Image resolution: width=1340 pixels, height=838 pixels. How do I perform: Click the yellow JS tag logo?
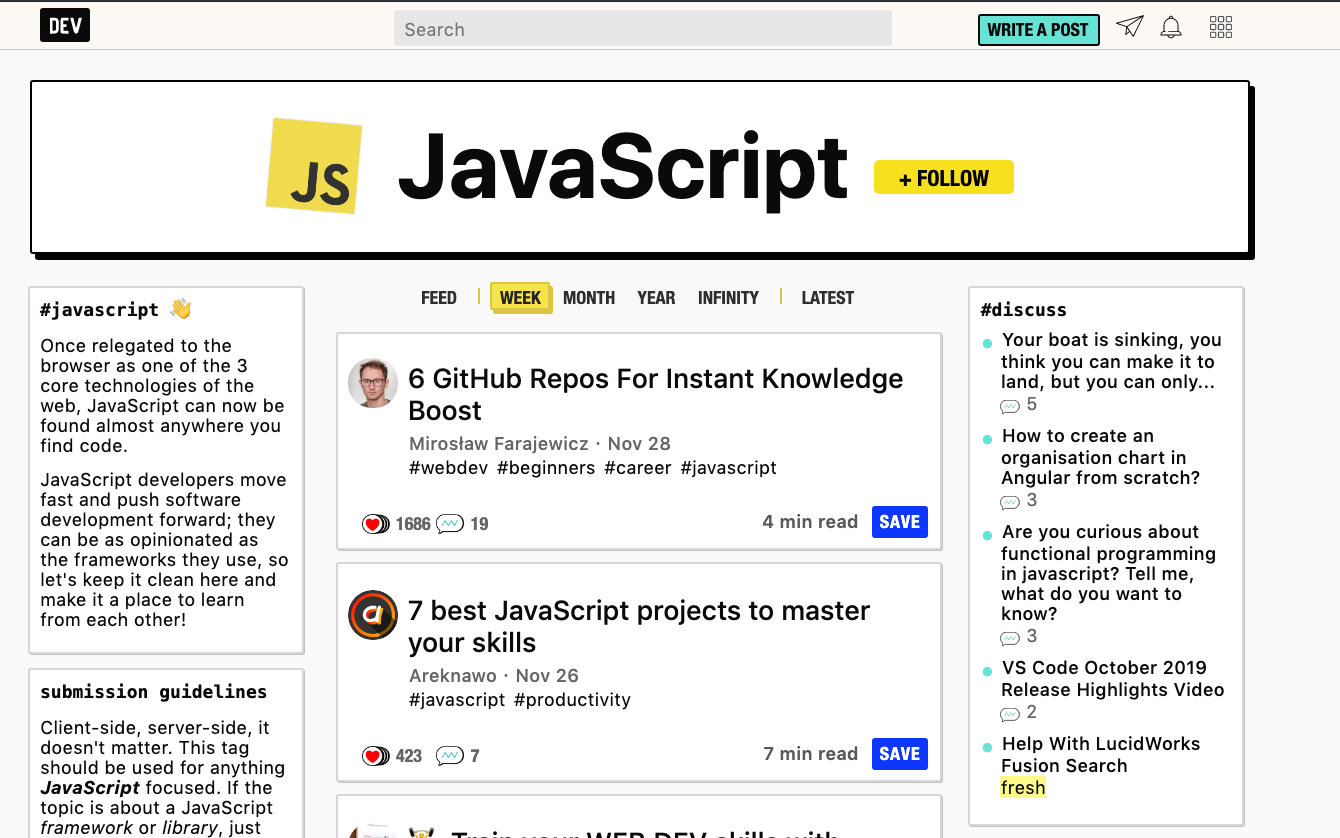(x=315, y=166)
